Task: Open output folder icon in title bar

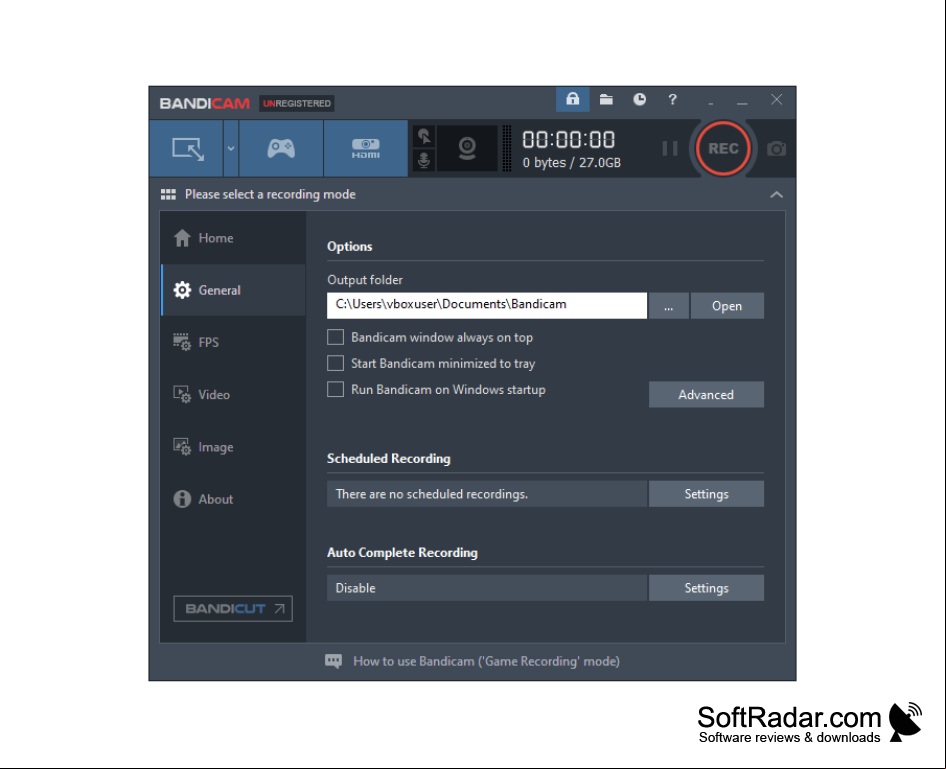Action: point(606,100)
